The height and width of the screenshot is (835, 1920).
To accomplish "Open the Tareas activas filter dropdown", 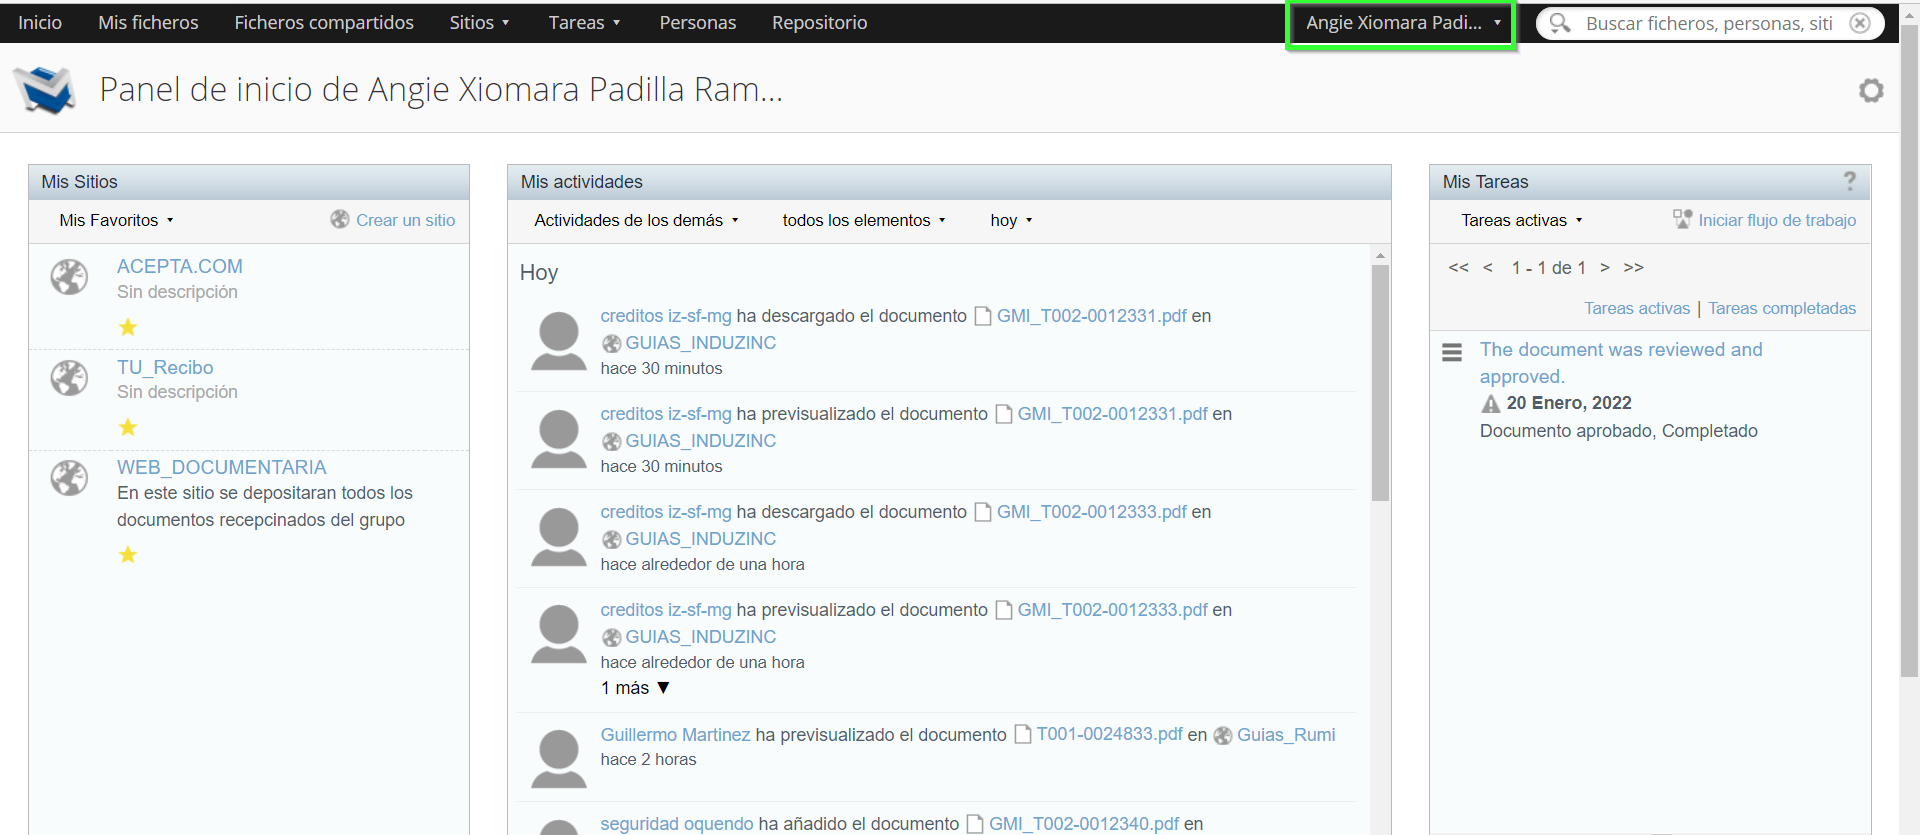I will point(1522,220).
